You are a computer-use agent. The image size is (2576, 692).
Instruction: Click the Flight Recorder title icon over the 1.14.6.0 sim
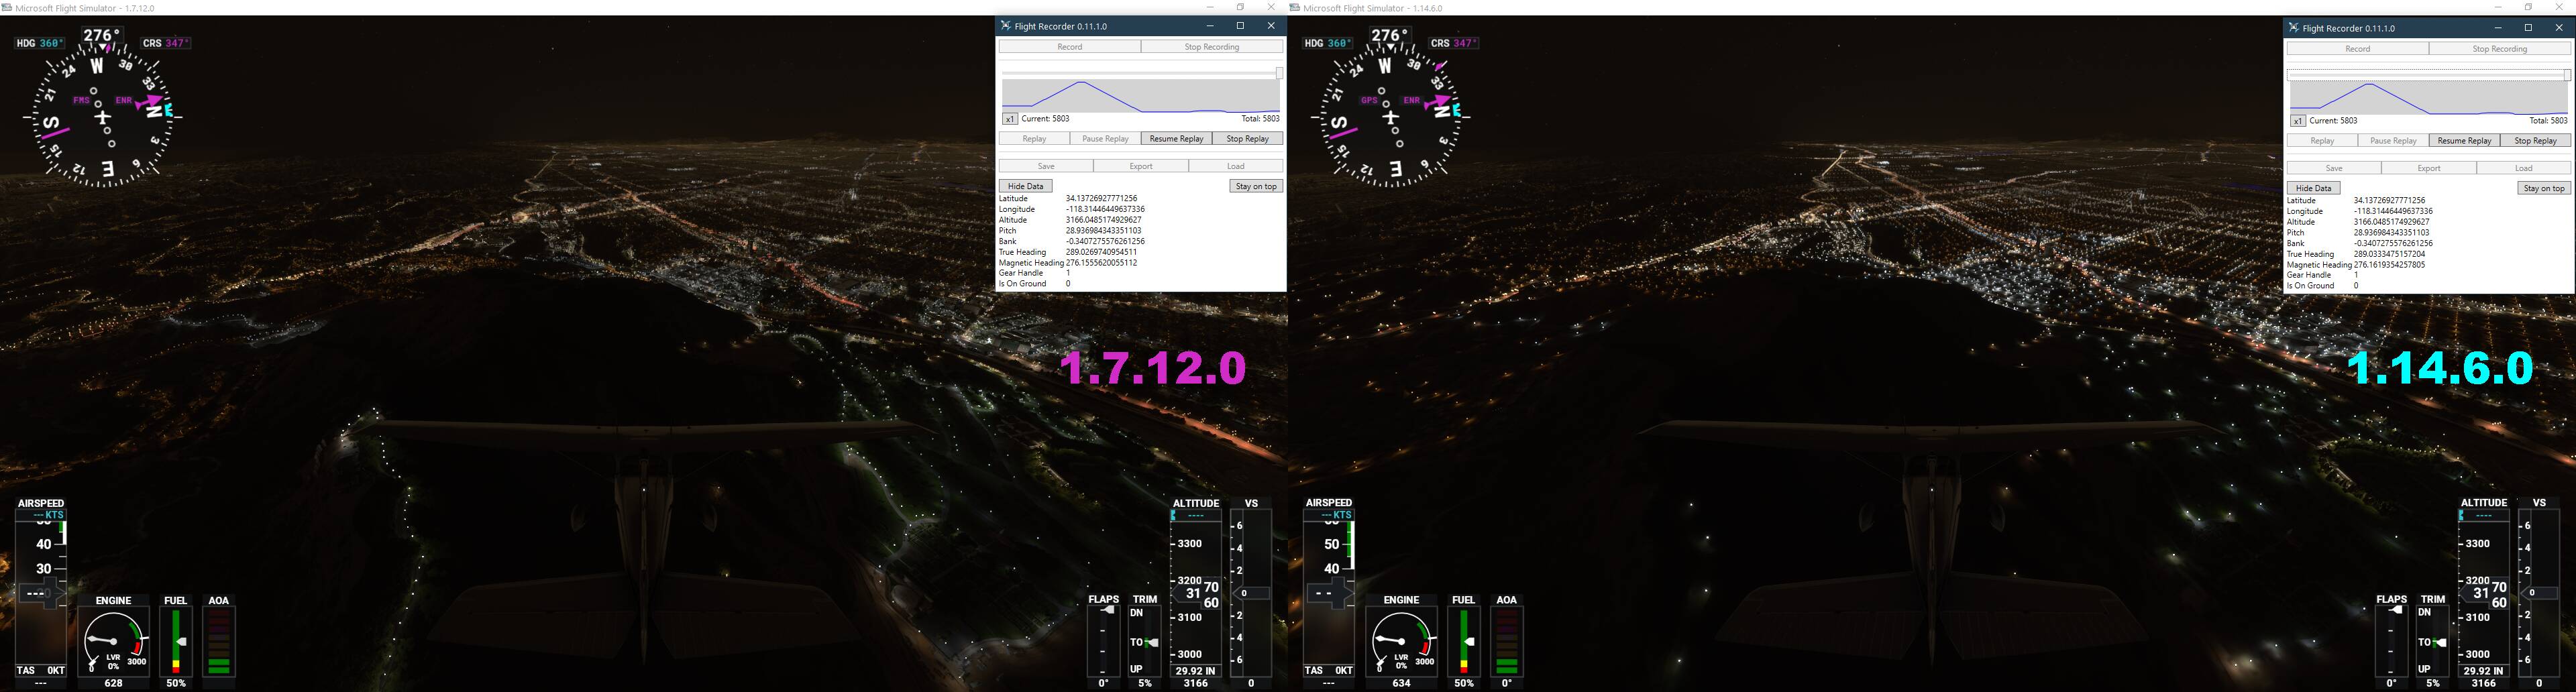2294,28
